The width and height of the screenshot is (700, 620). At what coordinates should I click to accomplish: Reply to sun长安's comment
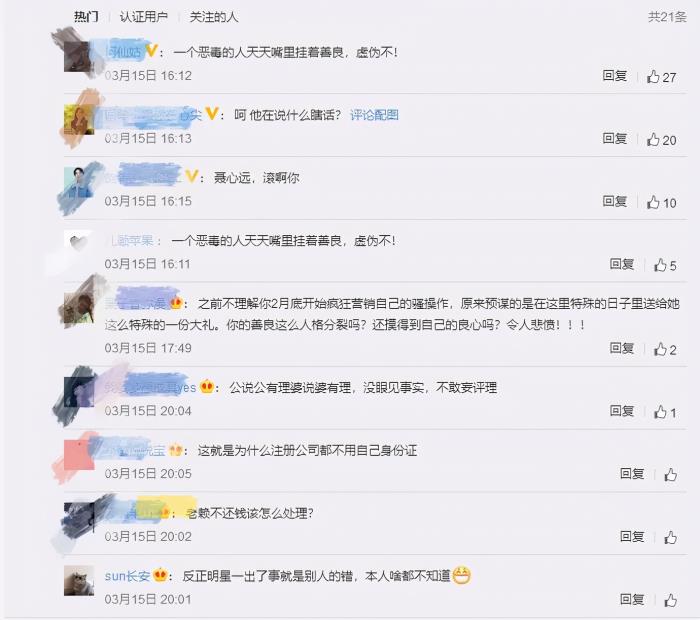click(x=632, y=599)
